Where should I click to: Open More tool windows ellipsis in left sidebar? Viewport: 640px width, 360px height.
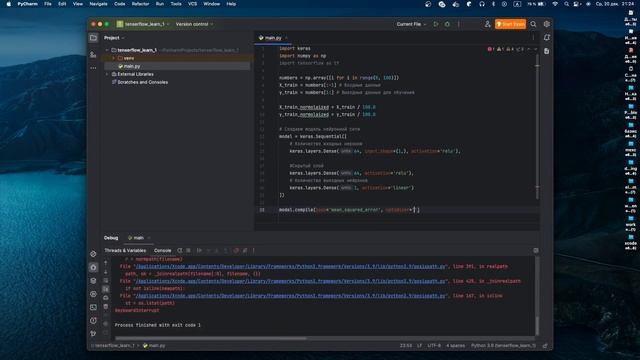[x=93, y=68]
